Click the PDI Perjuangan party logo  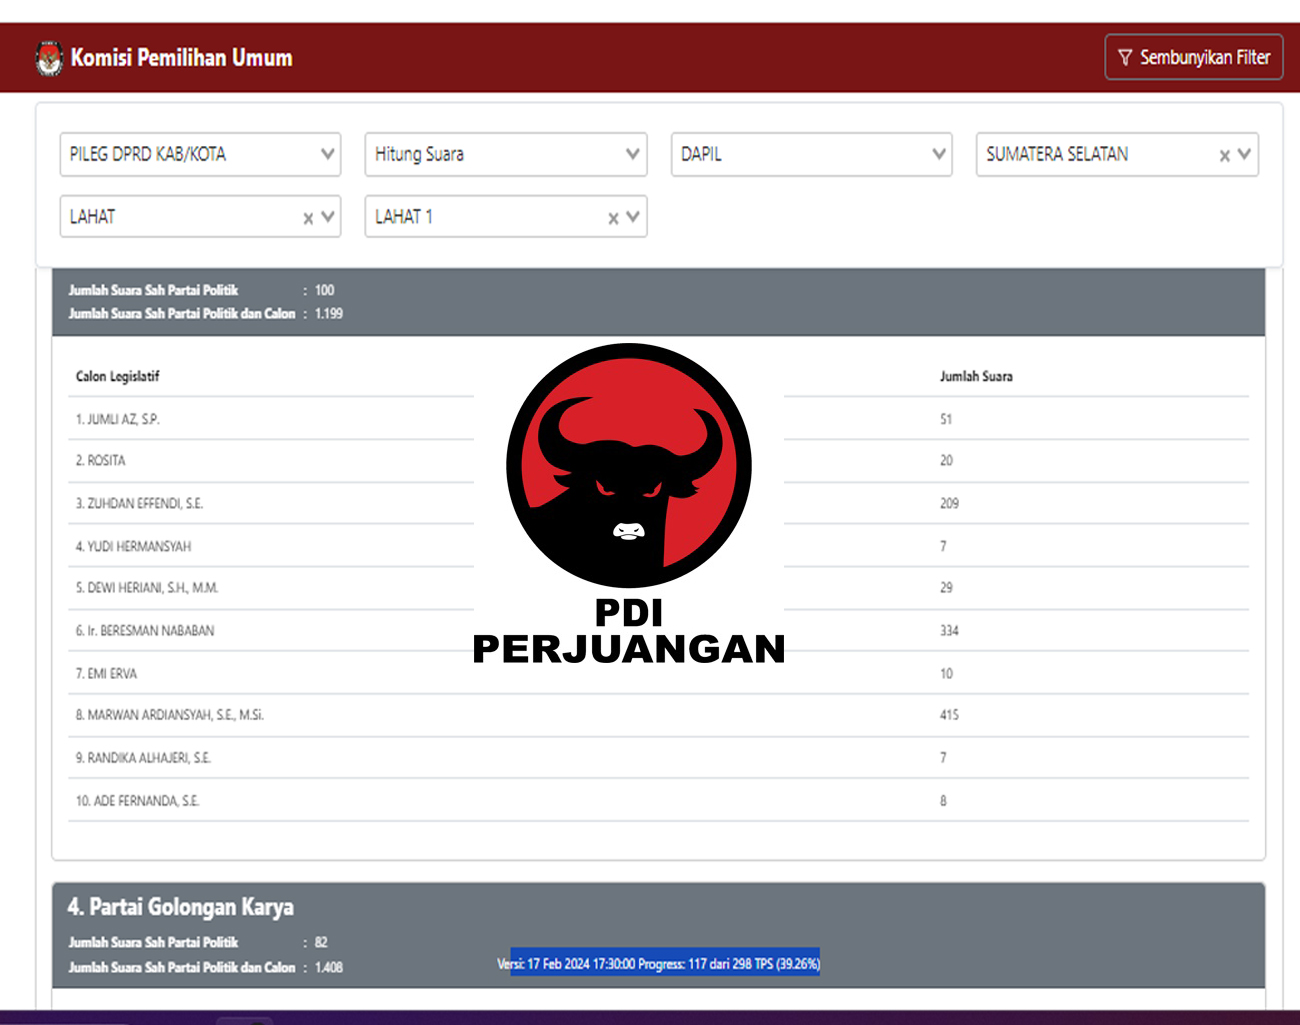pyautogui.click(x=629, y=504)
